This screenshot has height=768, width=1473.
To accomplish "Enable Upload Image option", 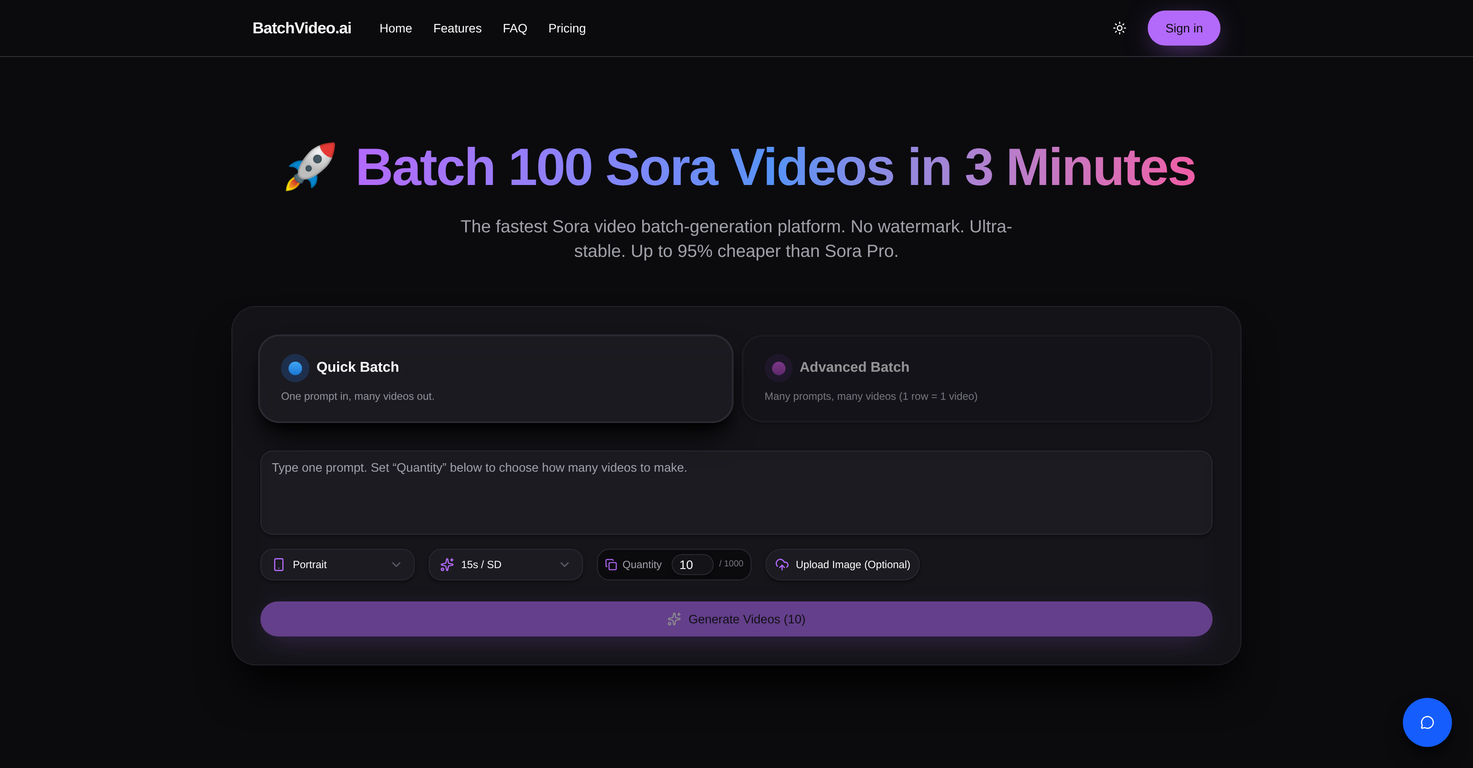I will click(842, 564).
